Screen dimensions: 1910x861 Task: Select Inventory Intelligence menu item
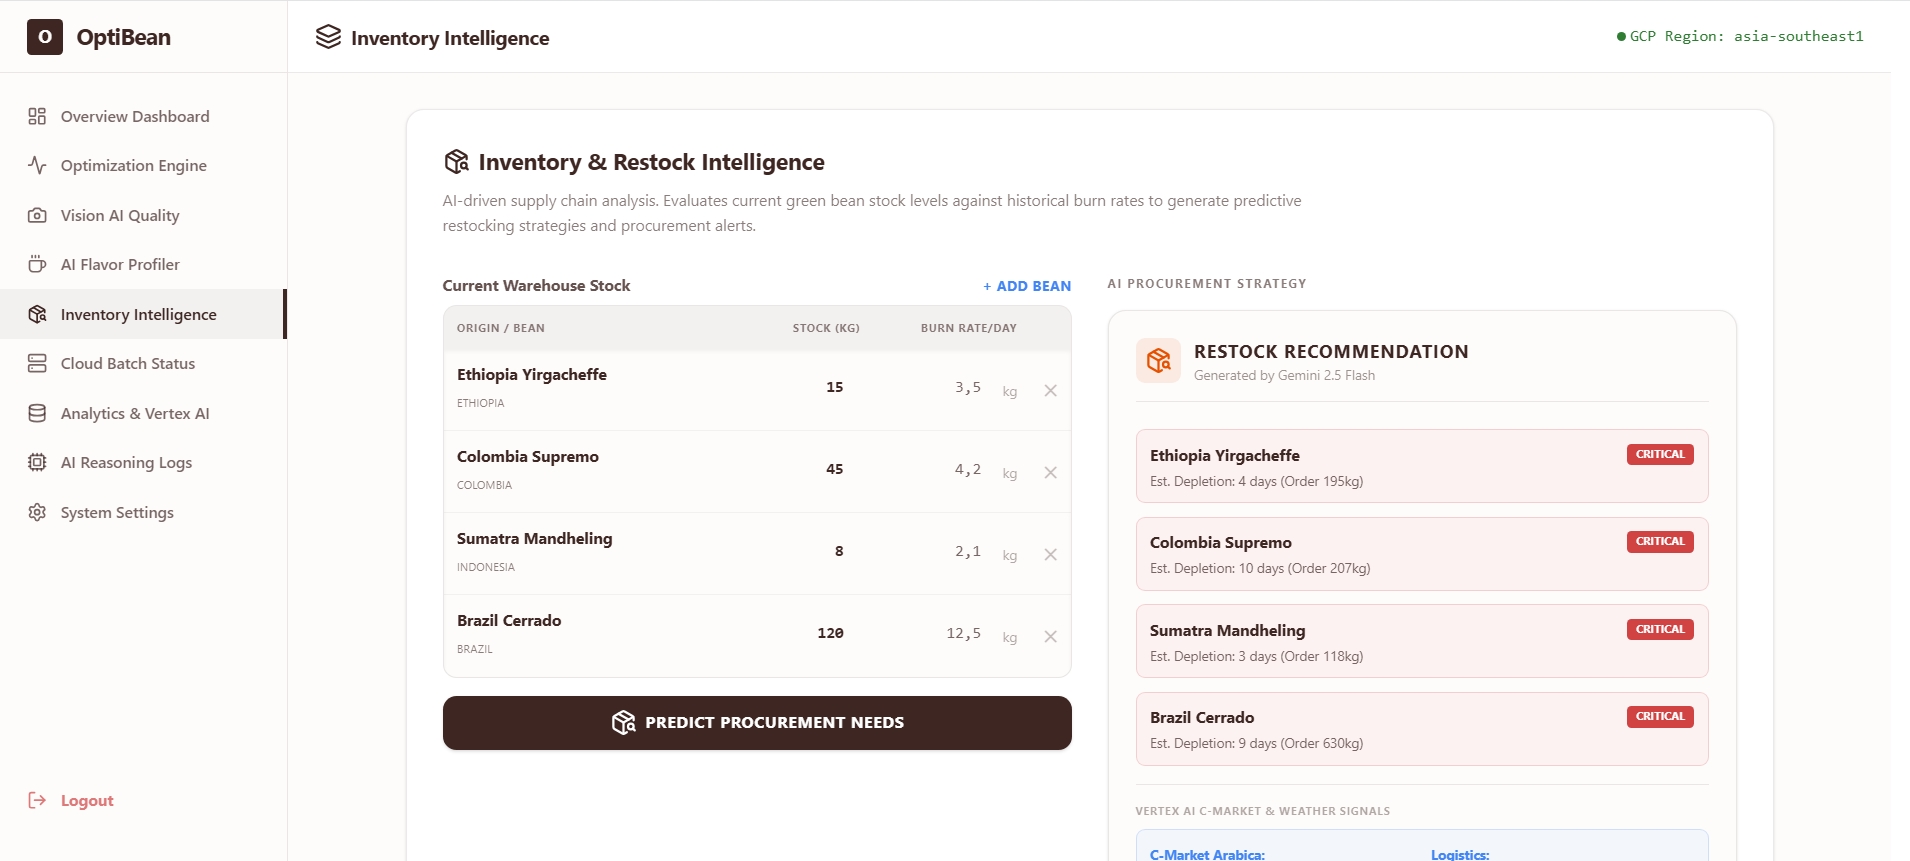(x=143, y=314)
